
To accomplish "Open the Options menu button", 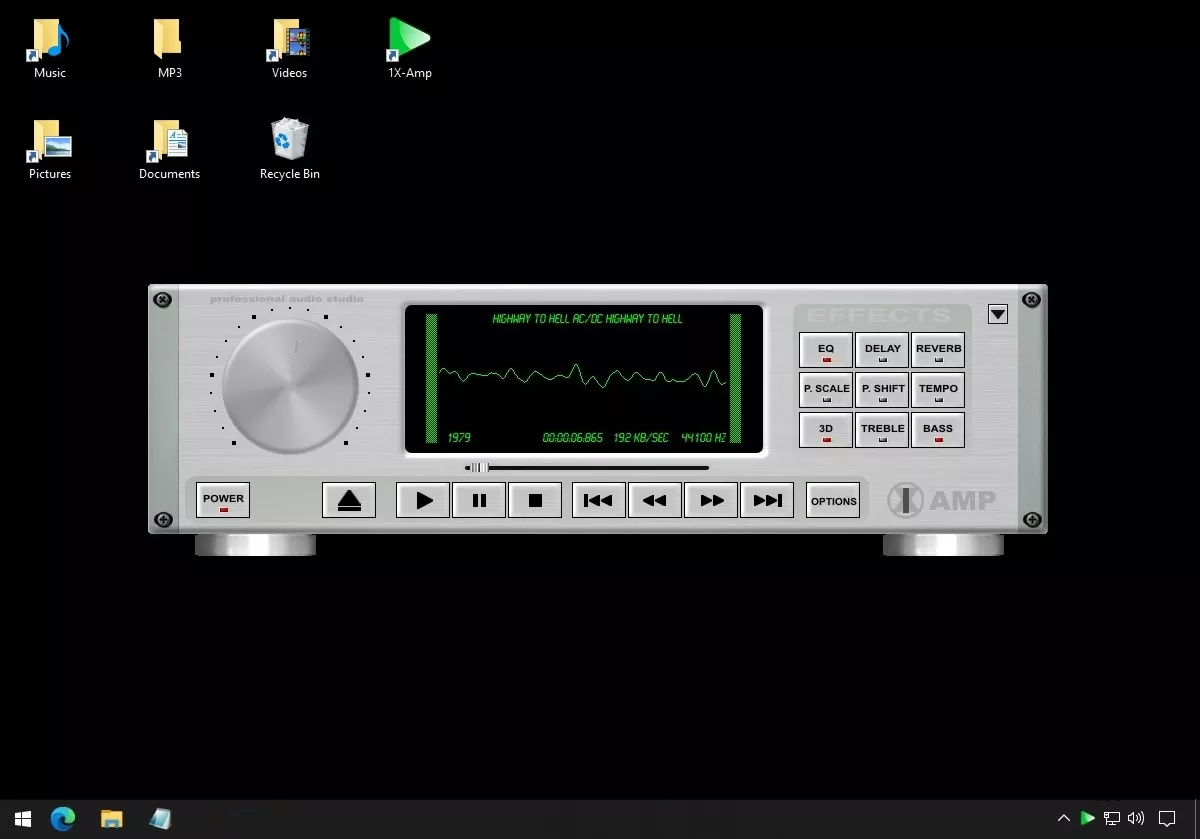I will [x=833, y=500].
